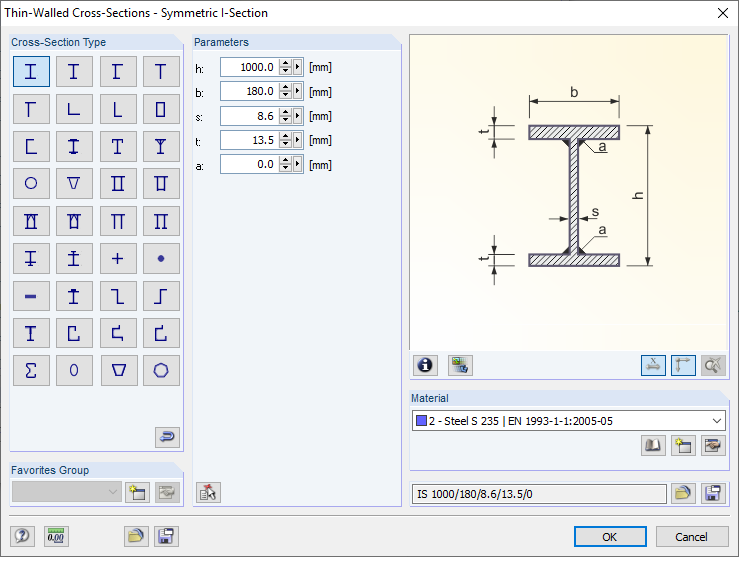Open the material library book icon
This screenshot has width=739, height=580.
coord(653,445)
